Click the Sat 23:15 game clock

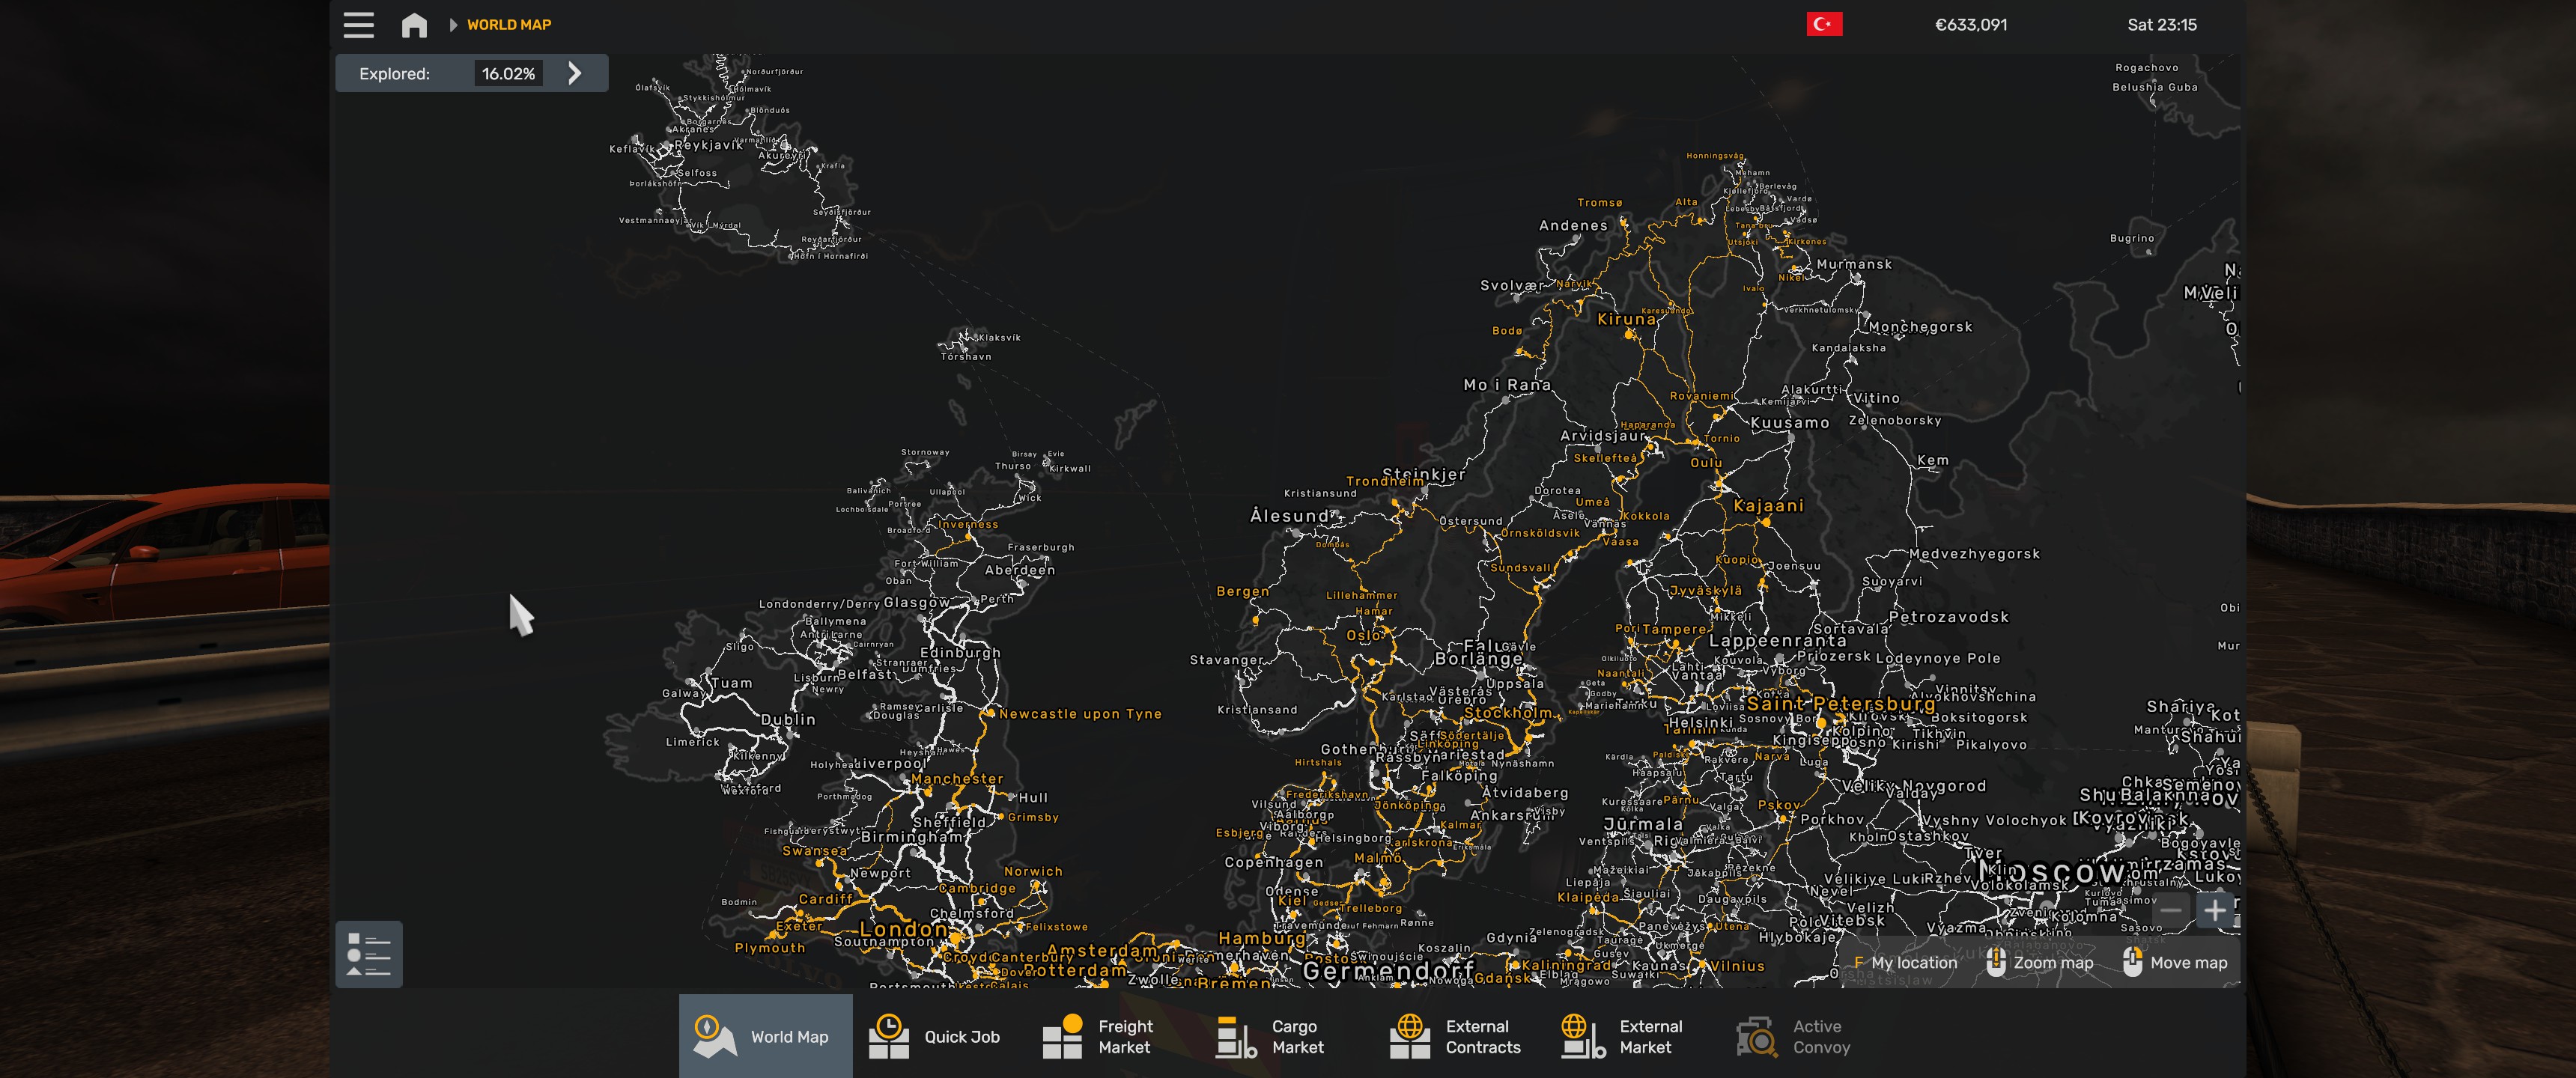(2161, 25)
